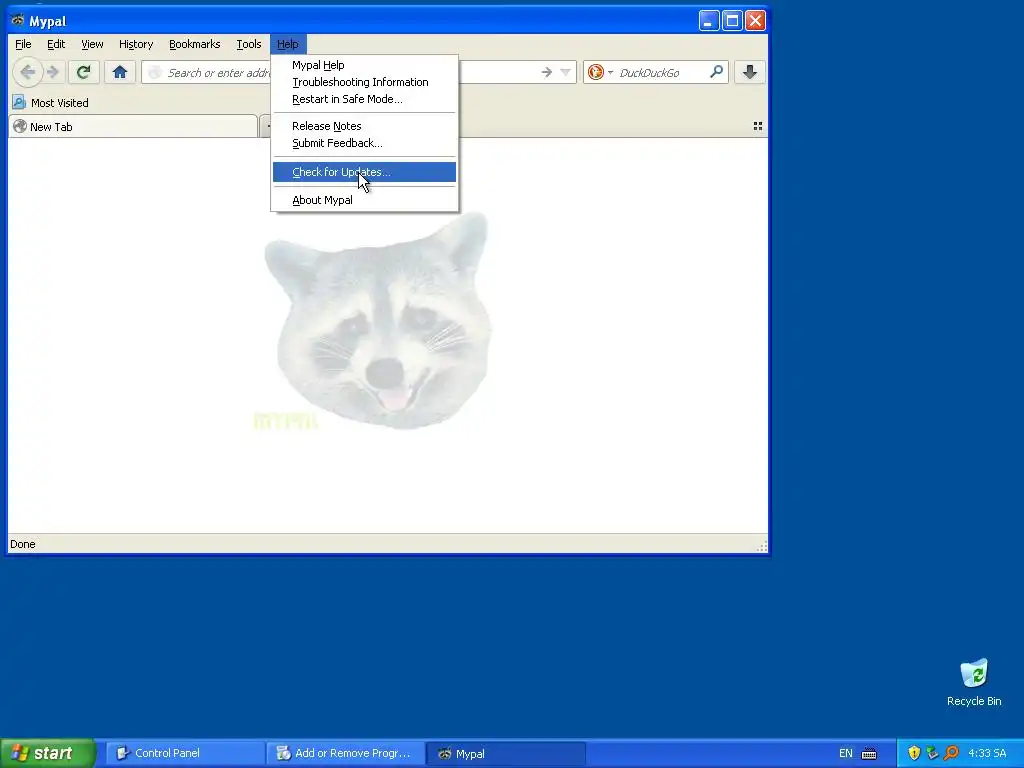The height and width of the screenshot is (768, 1024).
Task: Click the EN language indicator
Action: point(846,753)
